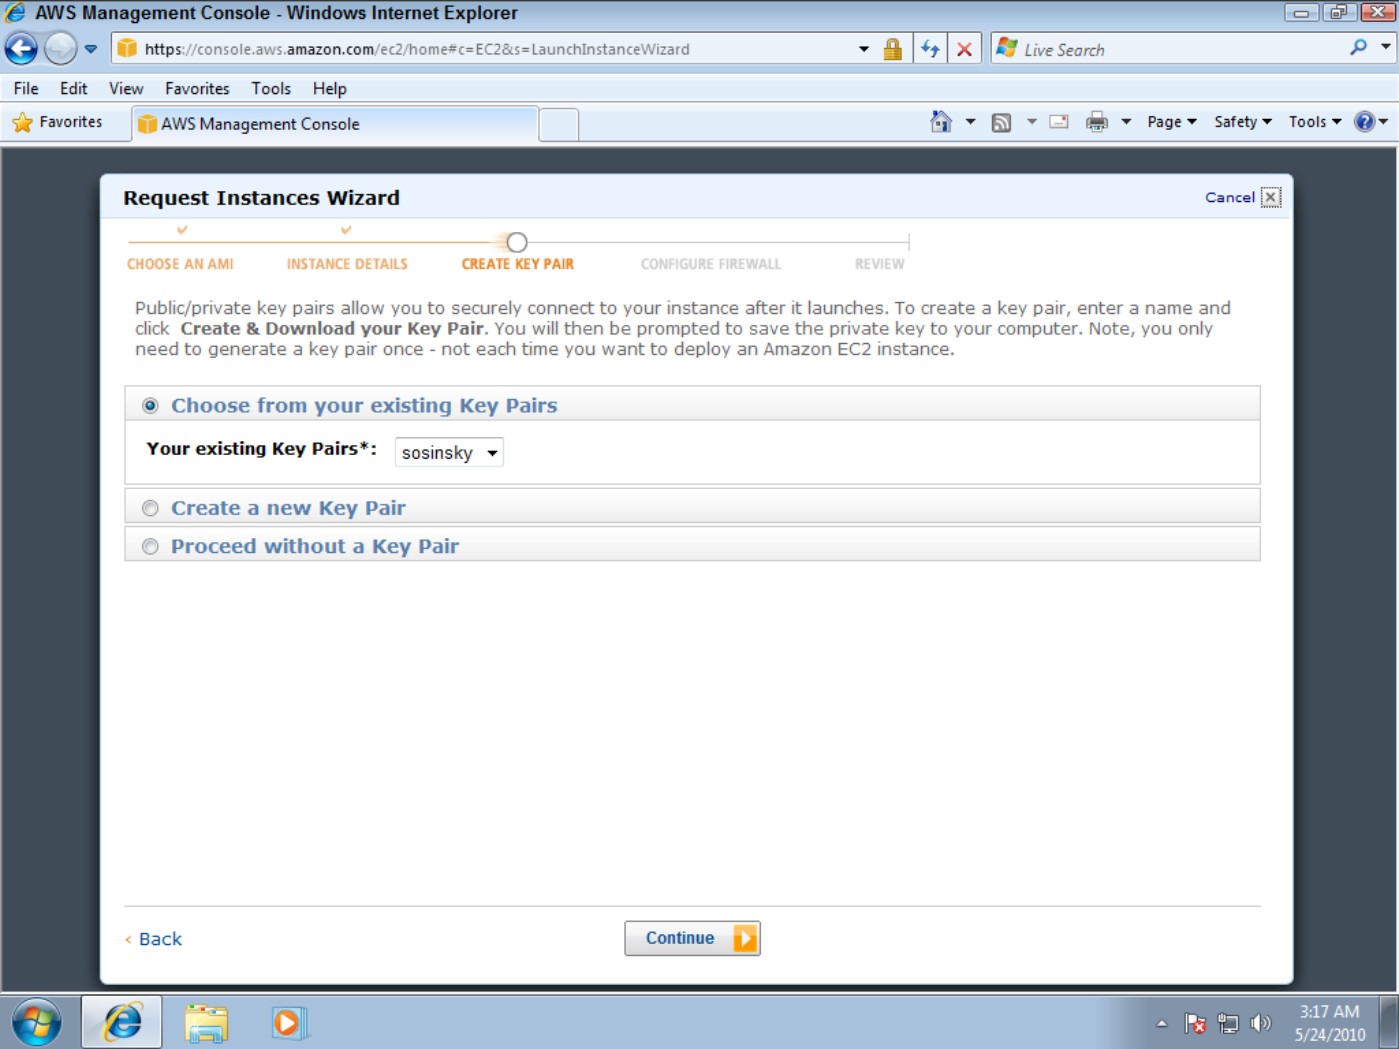Click the IE Home toolbar icon
The width and height of the screenshot is (1399, 1049).
tap(940, 122)
